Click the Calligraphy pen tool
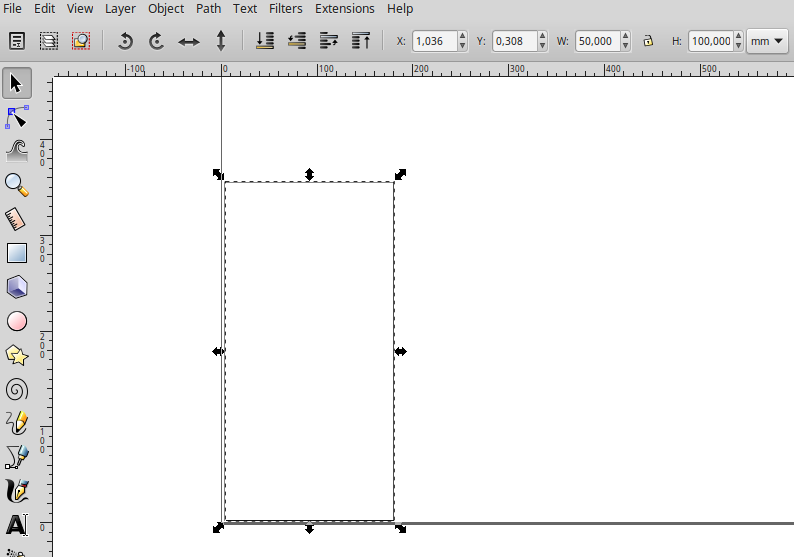 pyautogui.click(x=17, y=491)
